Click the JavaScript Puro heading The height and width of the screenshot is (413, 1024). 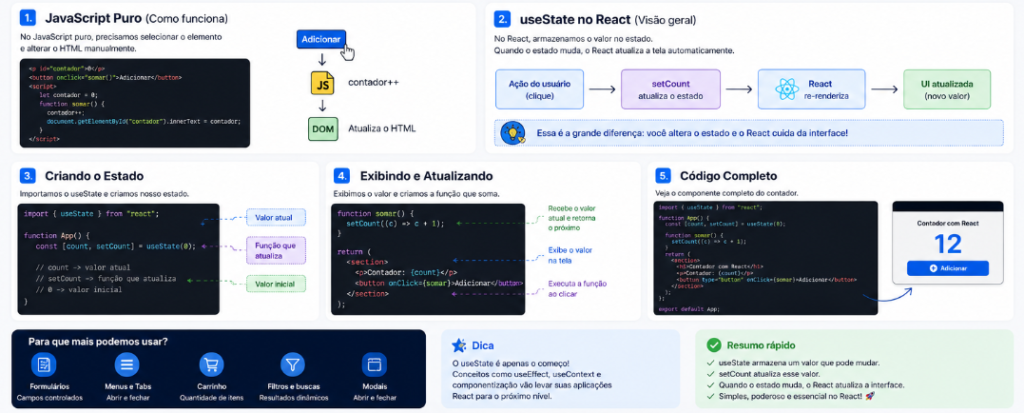[92, 18]
